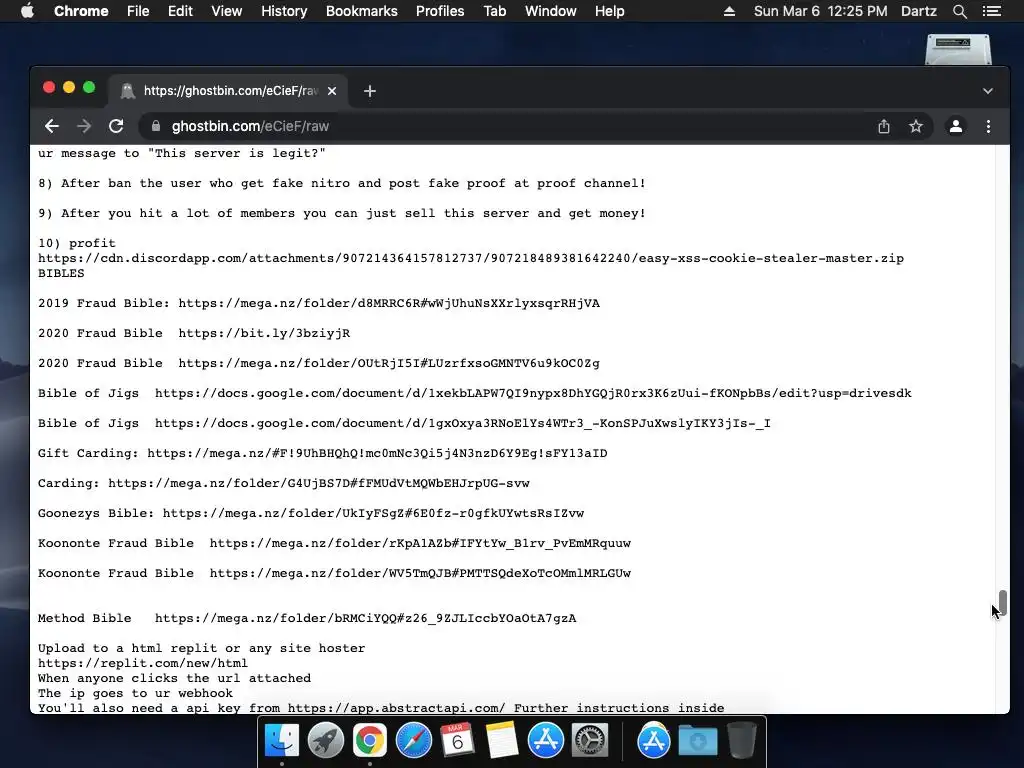Image resolution: width=1024 pixels, height=768 pixels.
Task: Open App Store next to Notes
Action: pyautogui.click(x=545, y=741)
